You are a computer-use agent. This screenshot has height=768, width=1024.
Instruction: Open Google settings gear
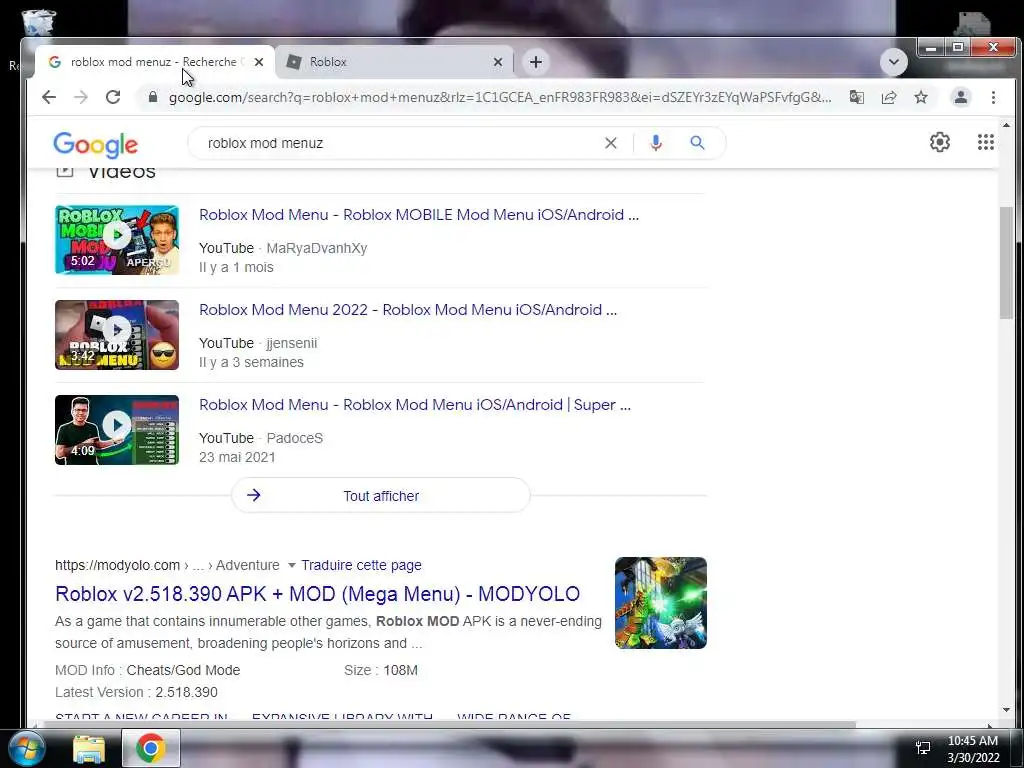click(940, 142)
